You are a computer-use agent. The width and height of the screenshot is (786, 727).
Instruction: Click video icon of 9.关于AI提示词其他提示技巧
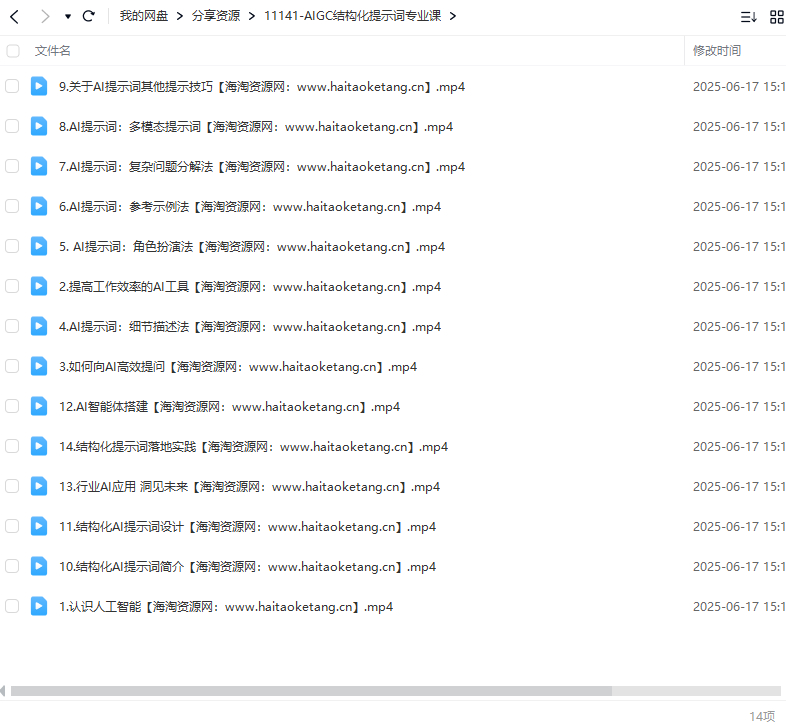pos(39,86)
